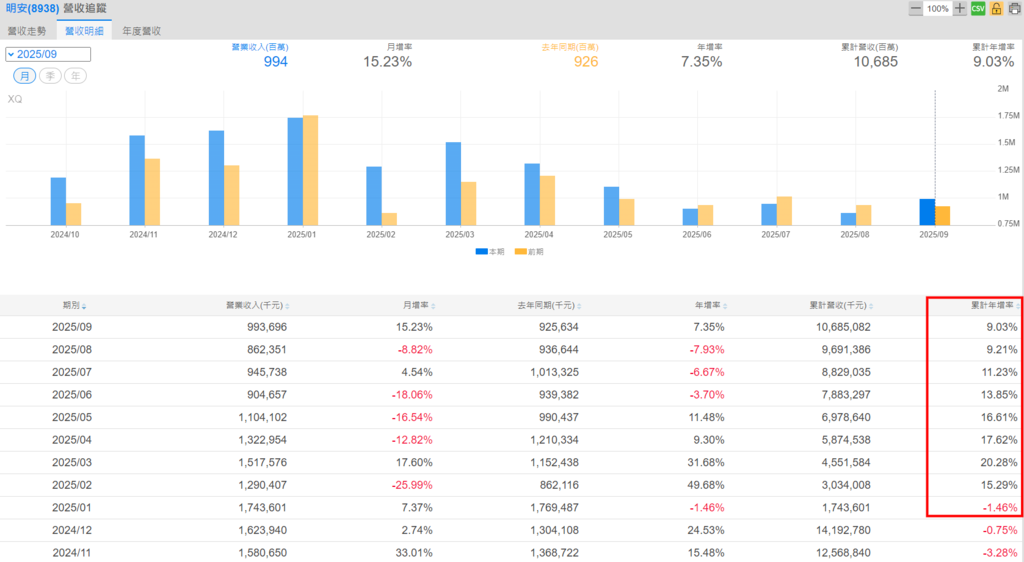Sort by 去年同期(千元) column header
Image resolution: width=1024 pixels, height=562 pixels.
pyautogui.click(x=549, y=305)
